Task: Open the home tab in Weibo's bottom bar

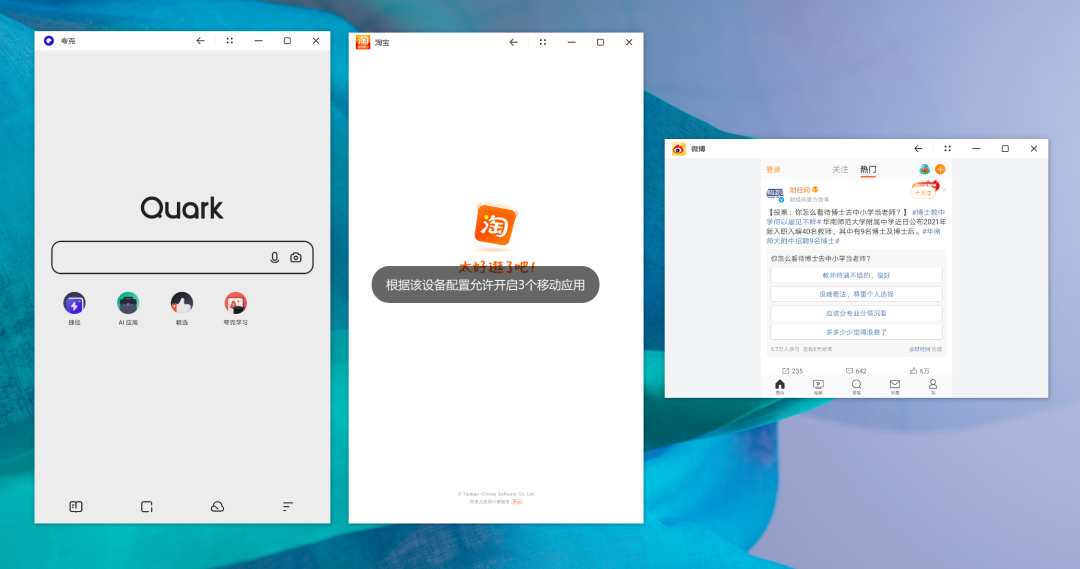Action: point(780,386)
